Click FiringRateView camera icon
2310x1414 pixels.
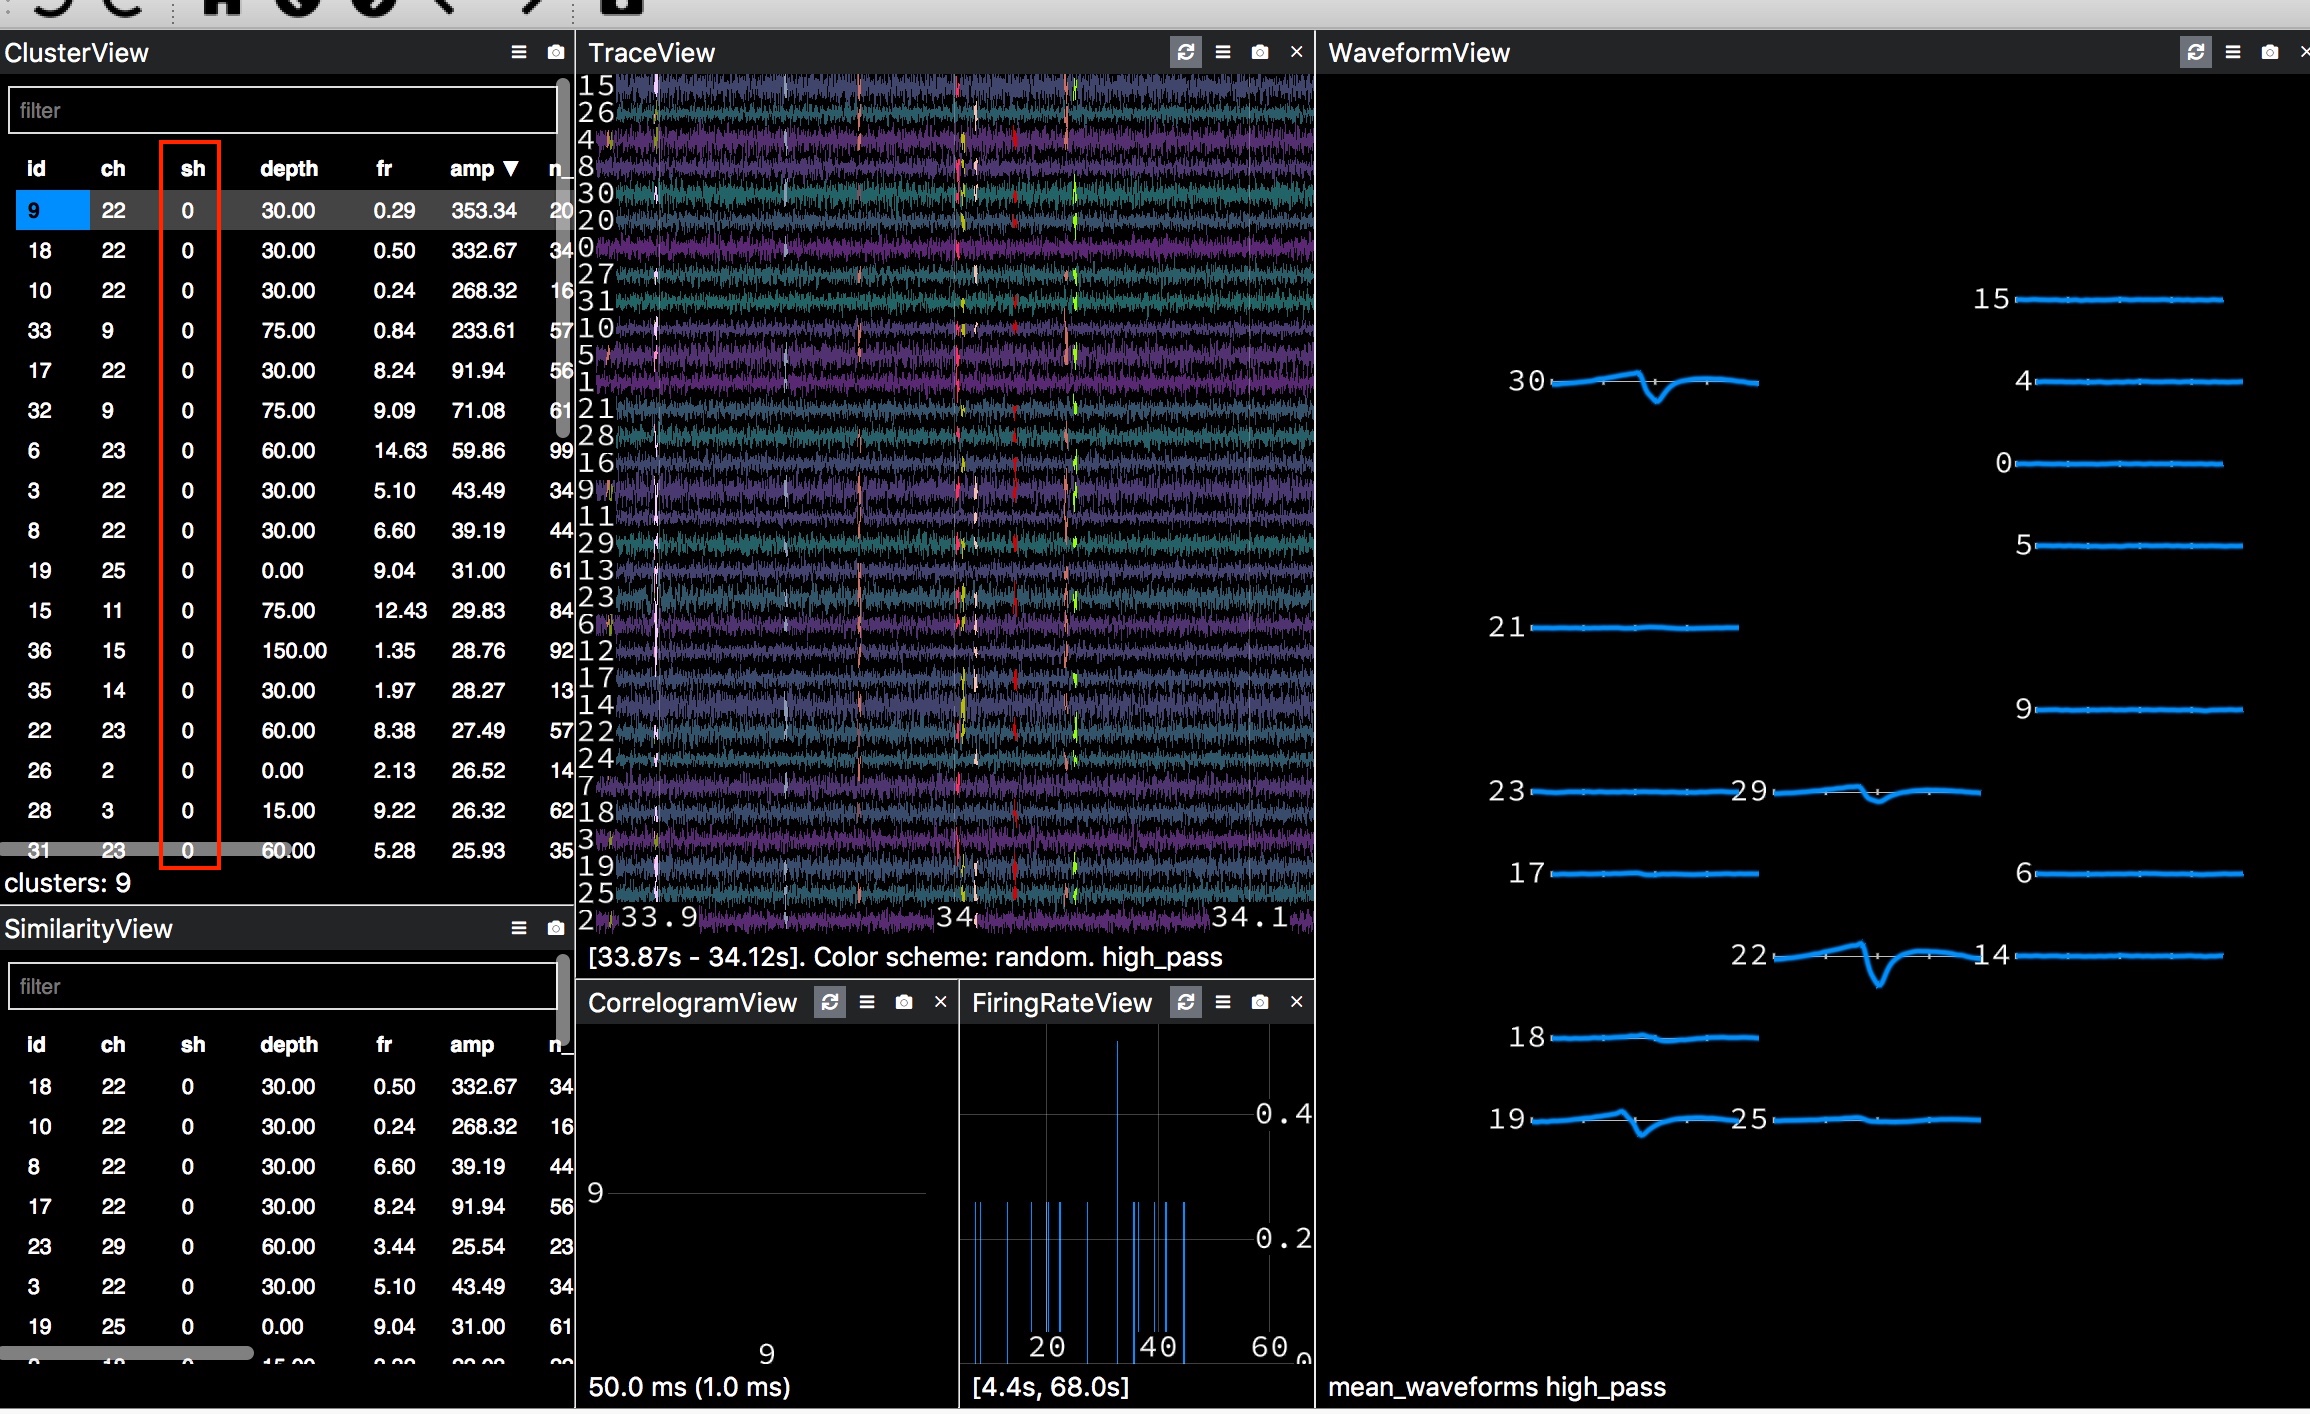coord(1260,1002)
